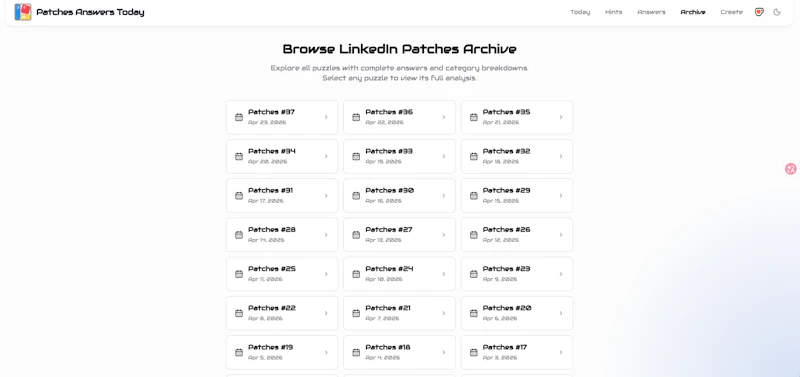The height and width of the screenshot is (377, 800).
Task: Click calendar icon on Patches #30 card
Action: click(356, 195)
